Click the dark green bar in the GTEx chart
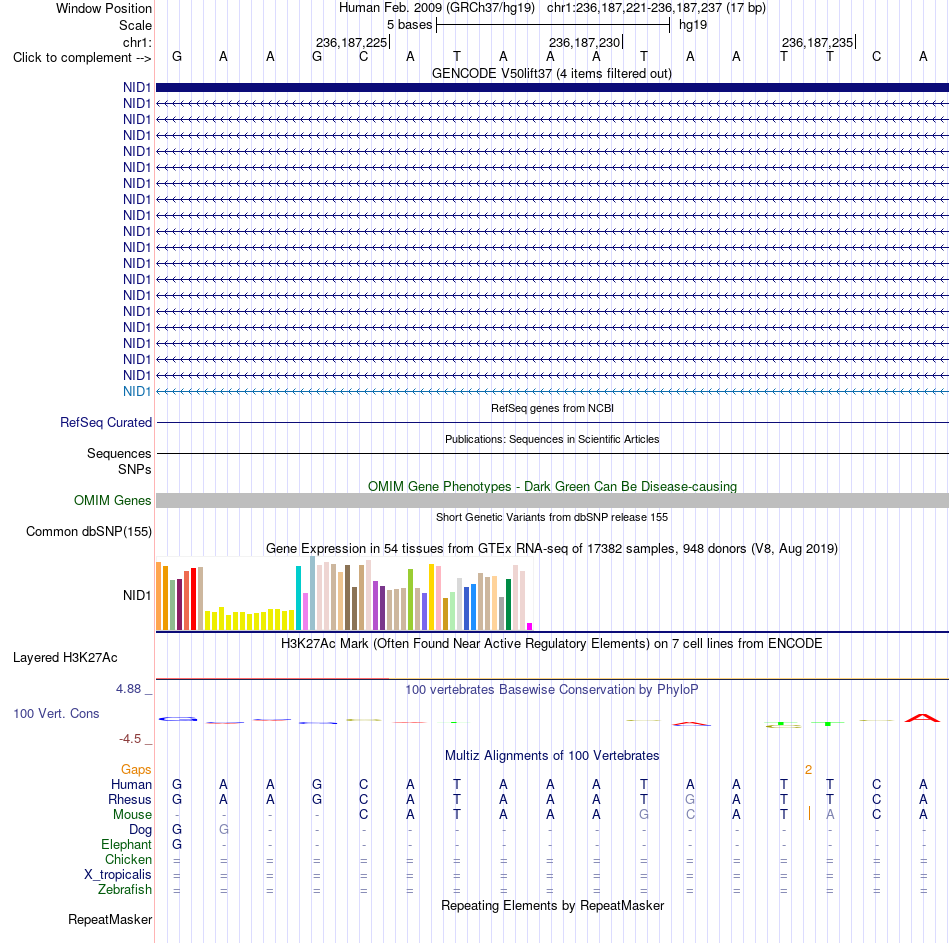950x943 pixels. 508,605
